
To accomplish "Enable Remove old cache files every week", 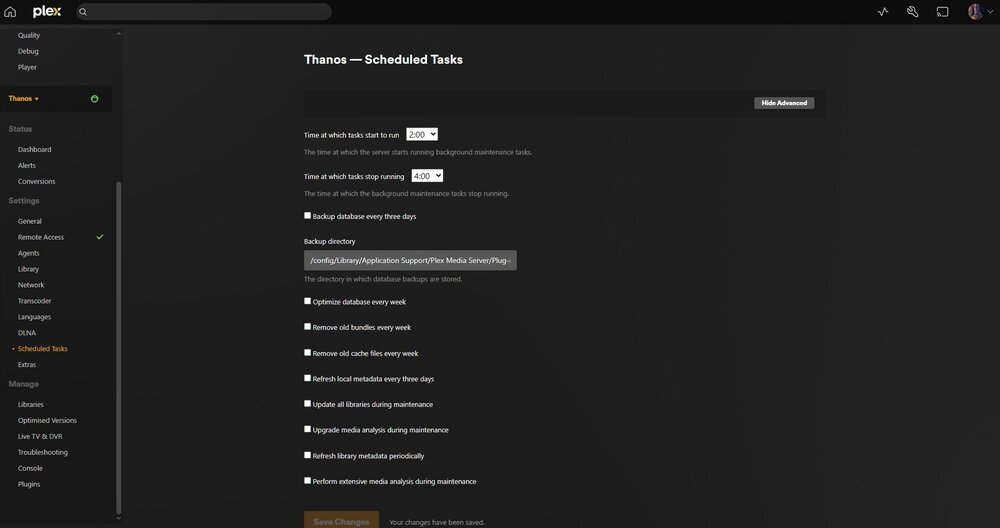I will (307, 353).
